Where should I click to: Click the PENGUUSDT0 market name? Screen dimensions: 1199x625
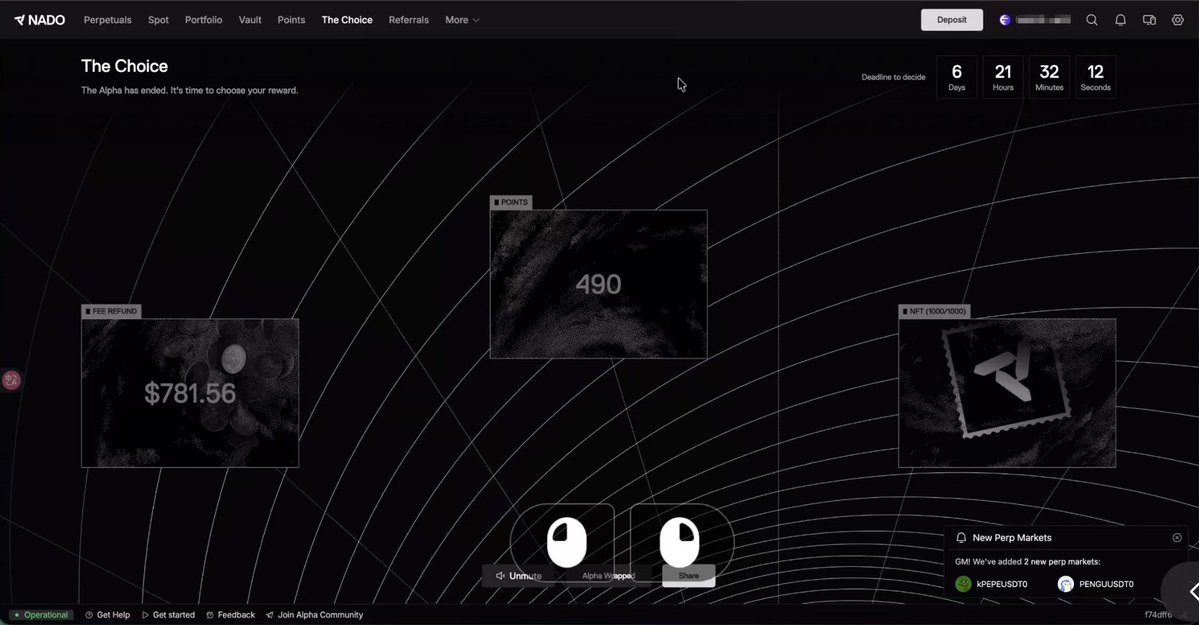(1106, 584)
